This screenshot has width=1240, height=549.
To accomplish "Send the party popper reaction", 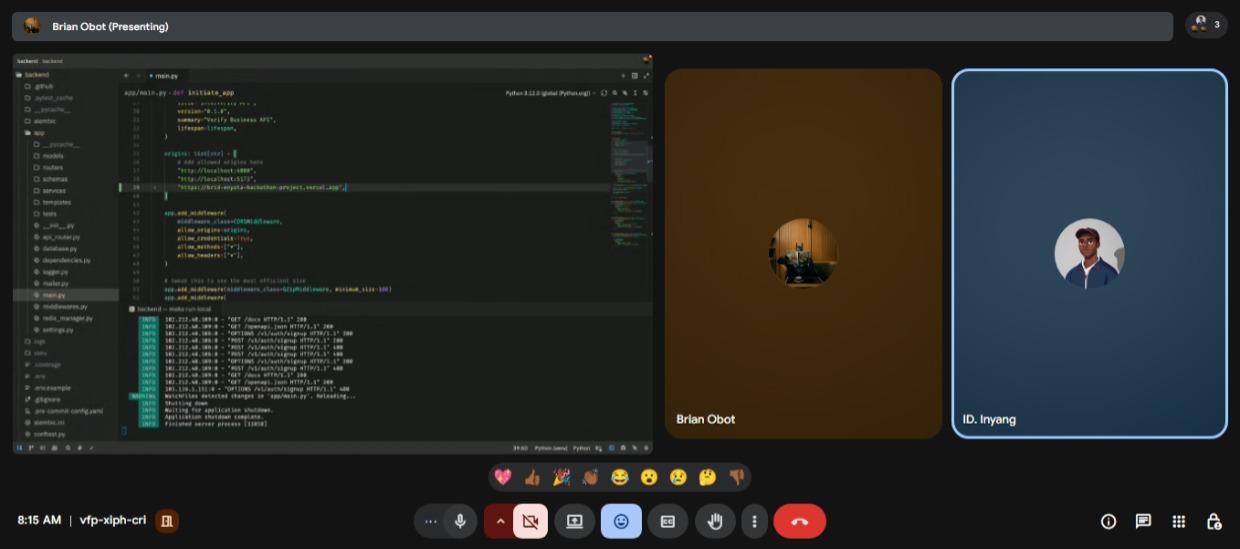I will [x=561, y=477].
